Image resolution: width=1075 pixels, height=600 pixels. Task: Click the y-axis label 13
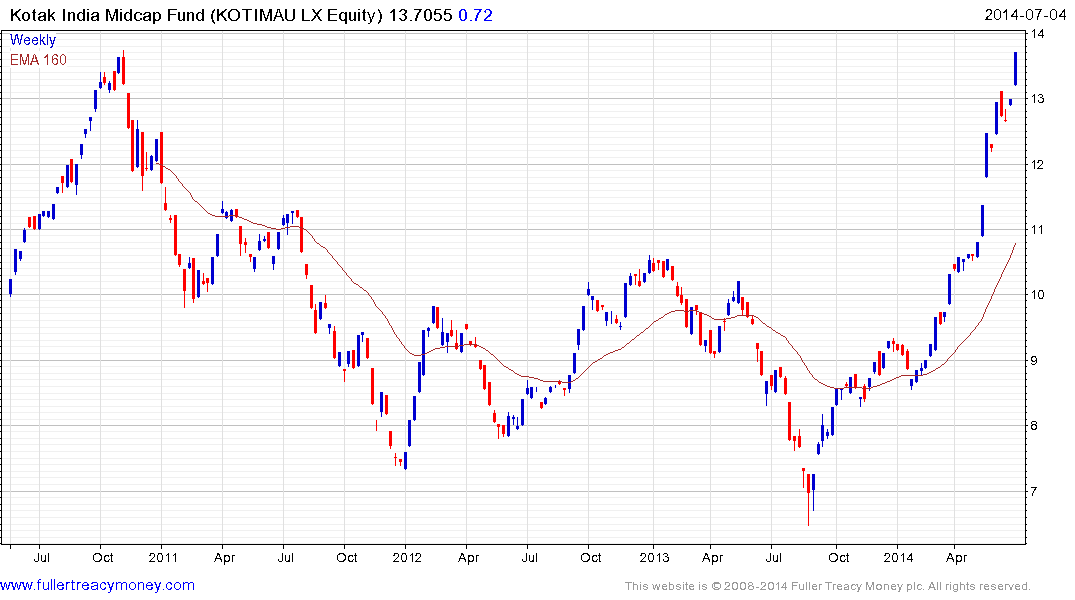(1038, 99)
